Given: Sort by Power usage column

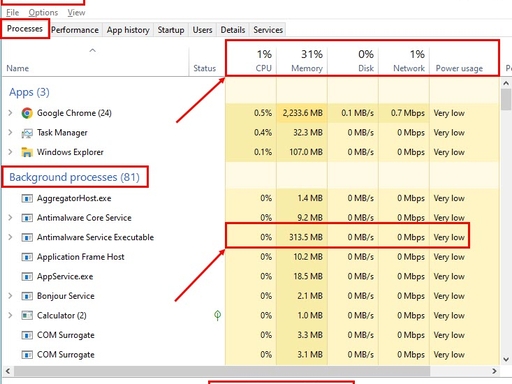Looking at the screenshot, I should [464, 61].
